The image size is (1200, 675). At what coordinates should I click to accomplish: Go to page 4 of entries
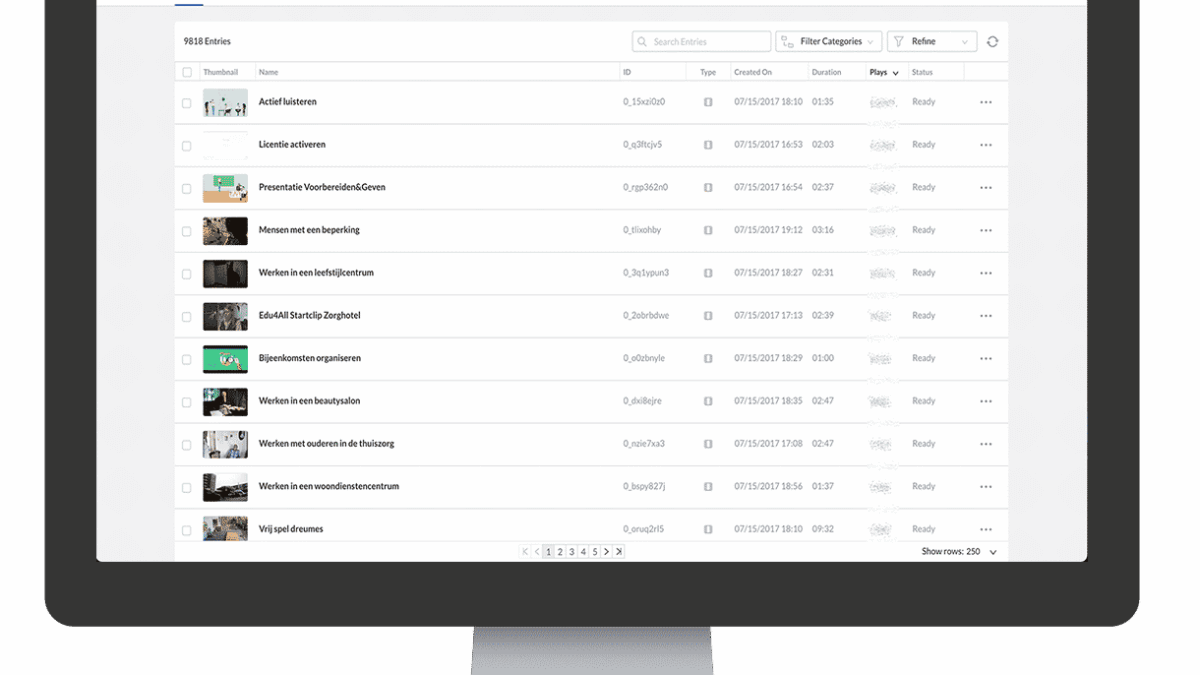583,552
